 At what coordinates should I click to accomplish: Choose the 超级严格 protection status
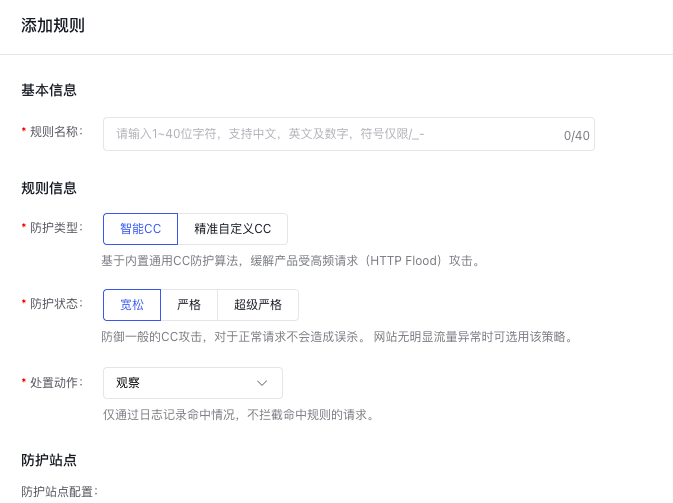258,305
